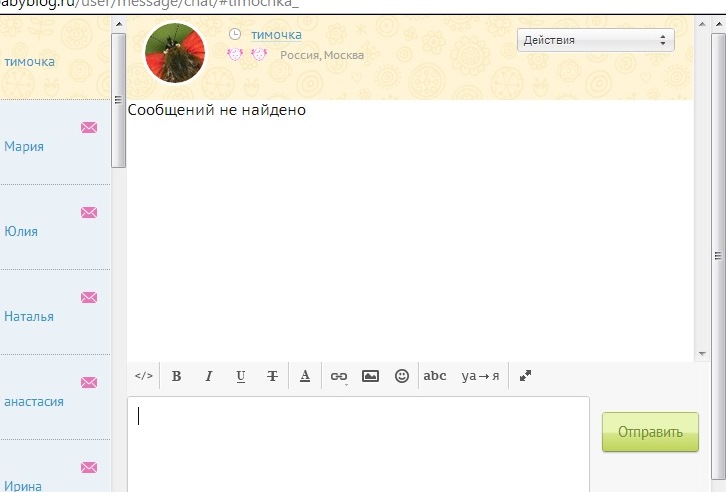
Task: Expand the editor to fullscreen
Action: point(525,375)
